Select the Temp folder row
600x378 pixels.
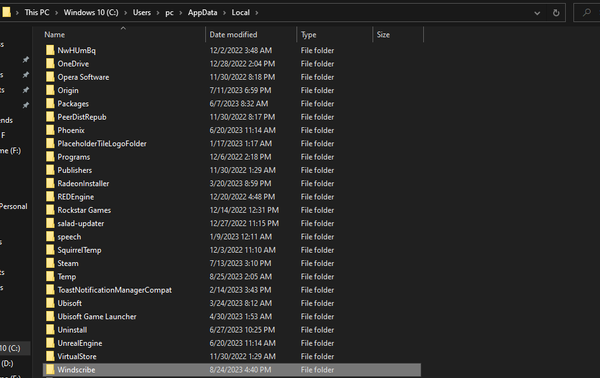[232, 277]
